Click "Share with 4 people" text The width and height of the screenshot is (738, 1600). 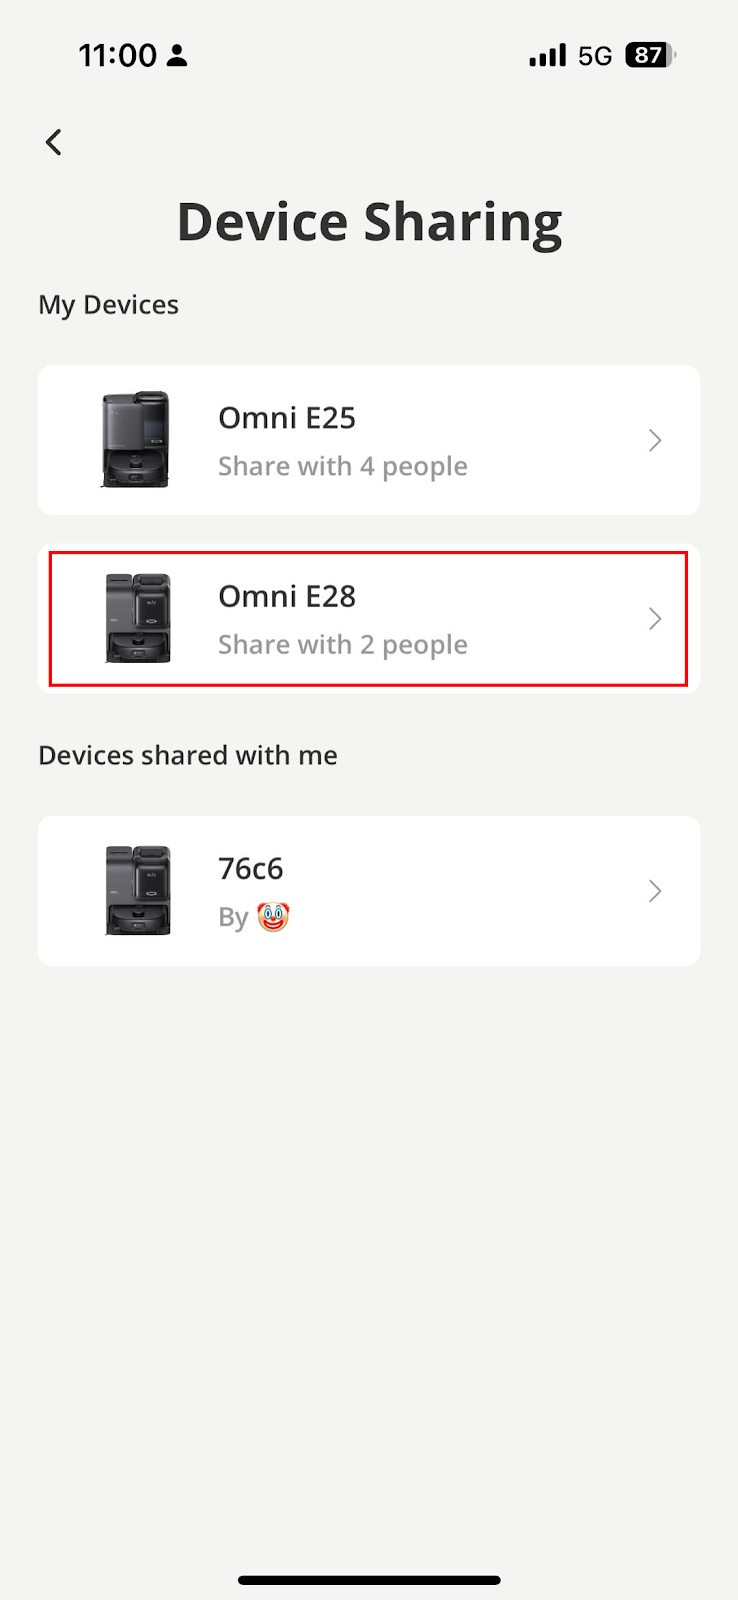point(343,466)
